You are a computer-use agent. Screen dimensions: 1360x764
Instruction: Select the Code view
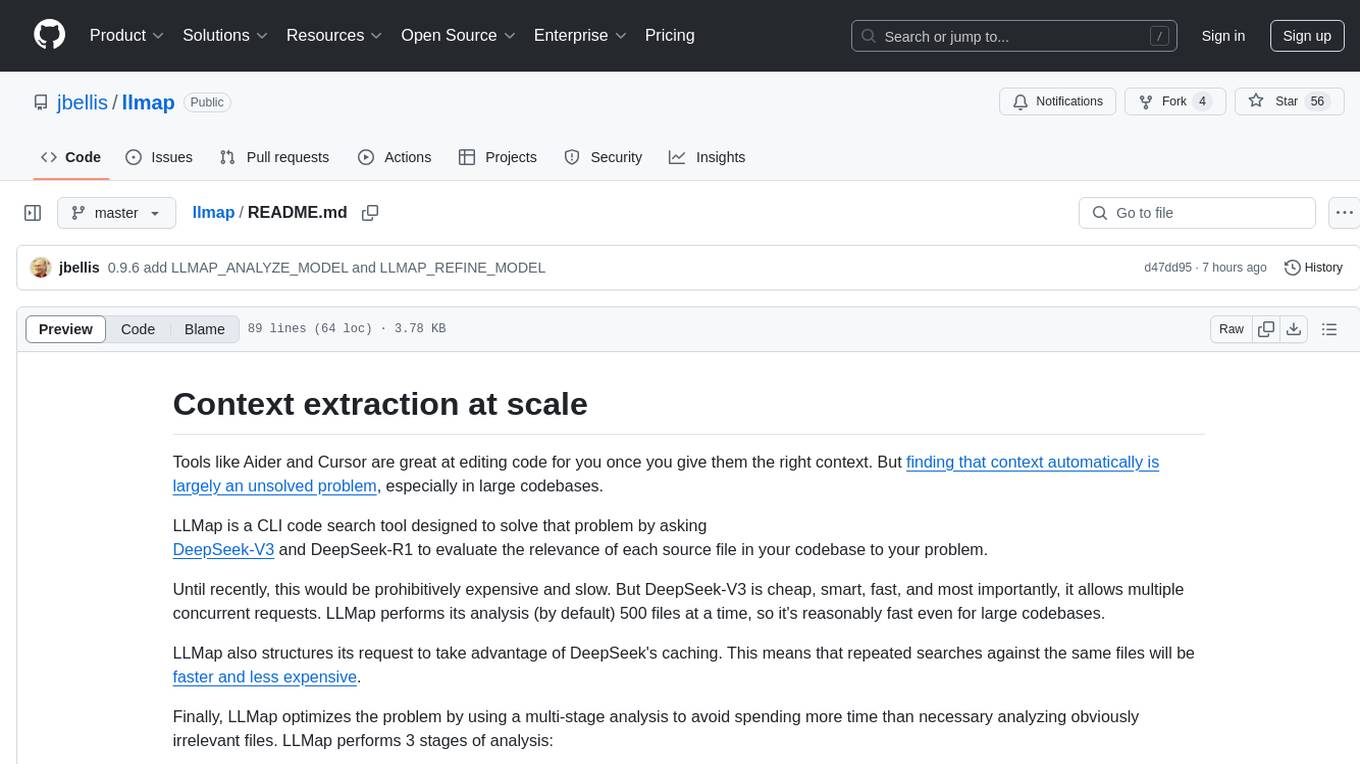[x=138, y=329]
